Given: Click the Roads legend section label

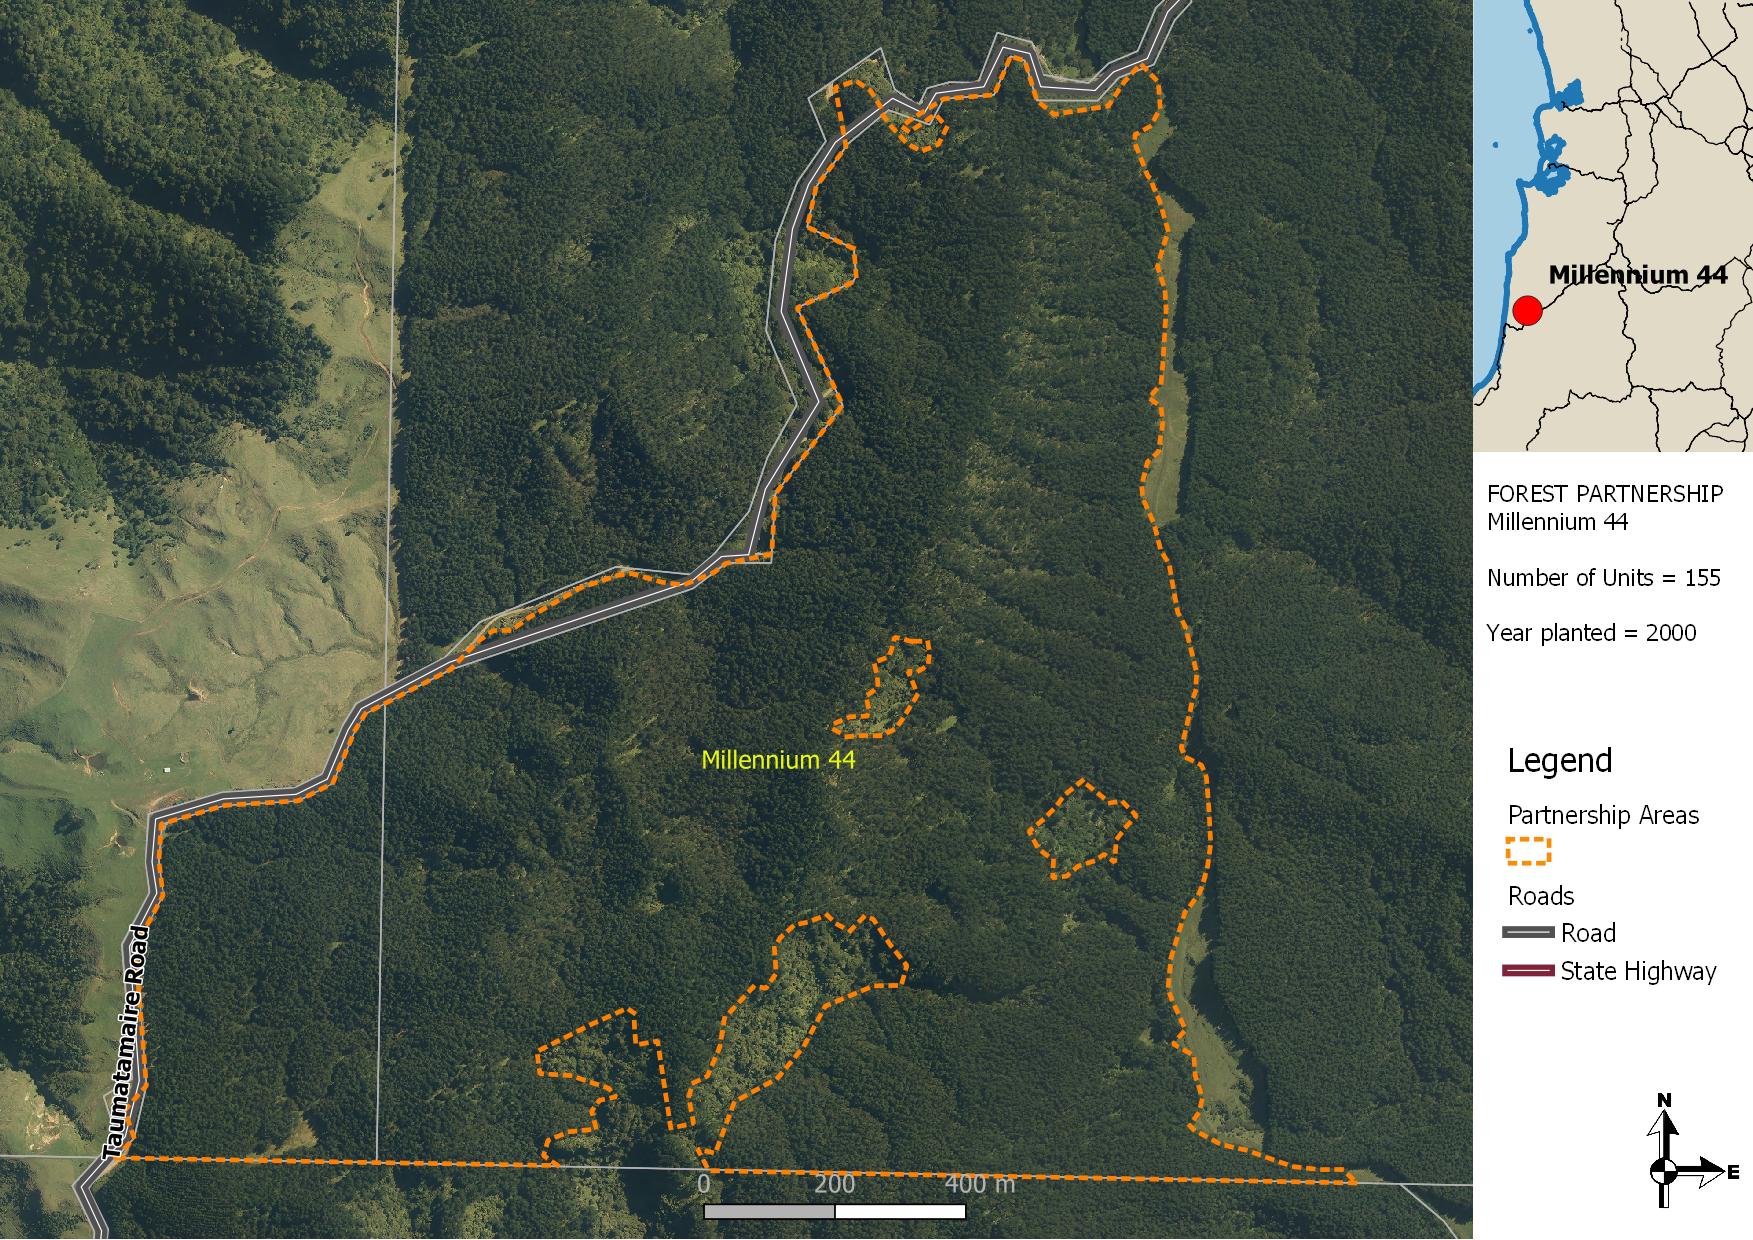Looking at the screenshot, I should (1541, 896).
